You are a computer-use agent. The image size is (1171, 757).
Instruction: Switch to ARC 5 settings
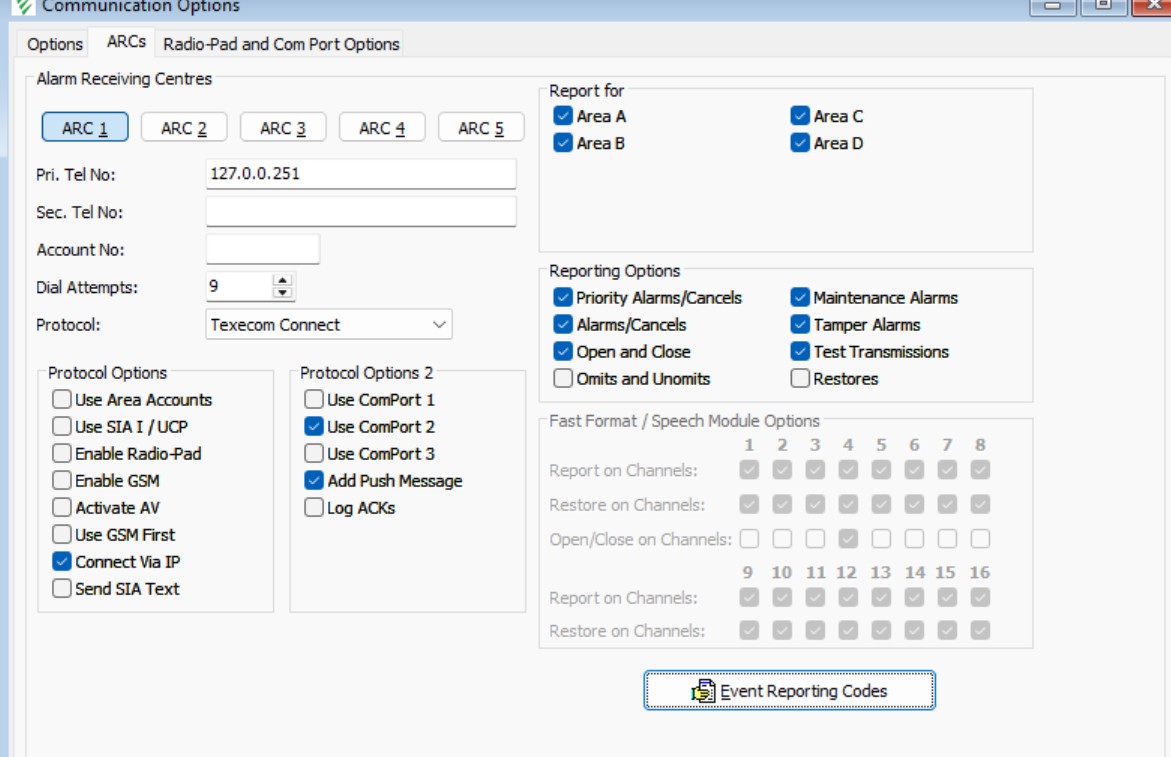481,128
